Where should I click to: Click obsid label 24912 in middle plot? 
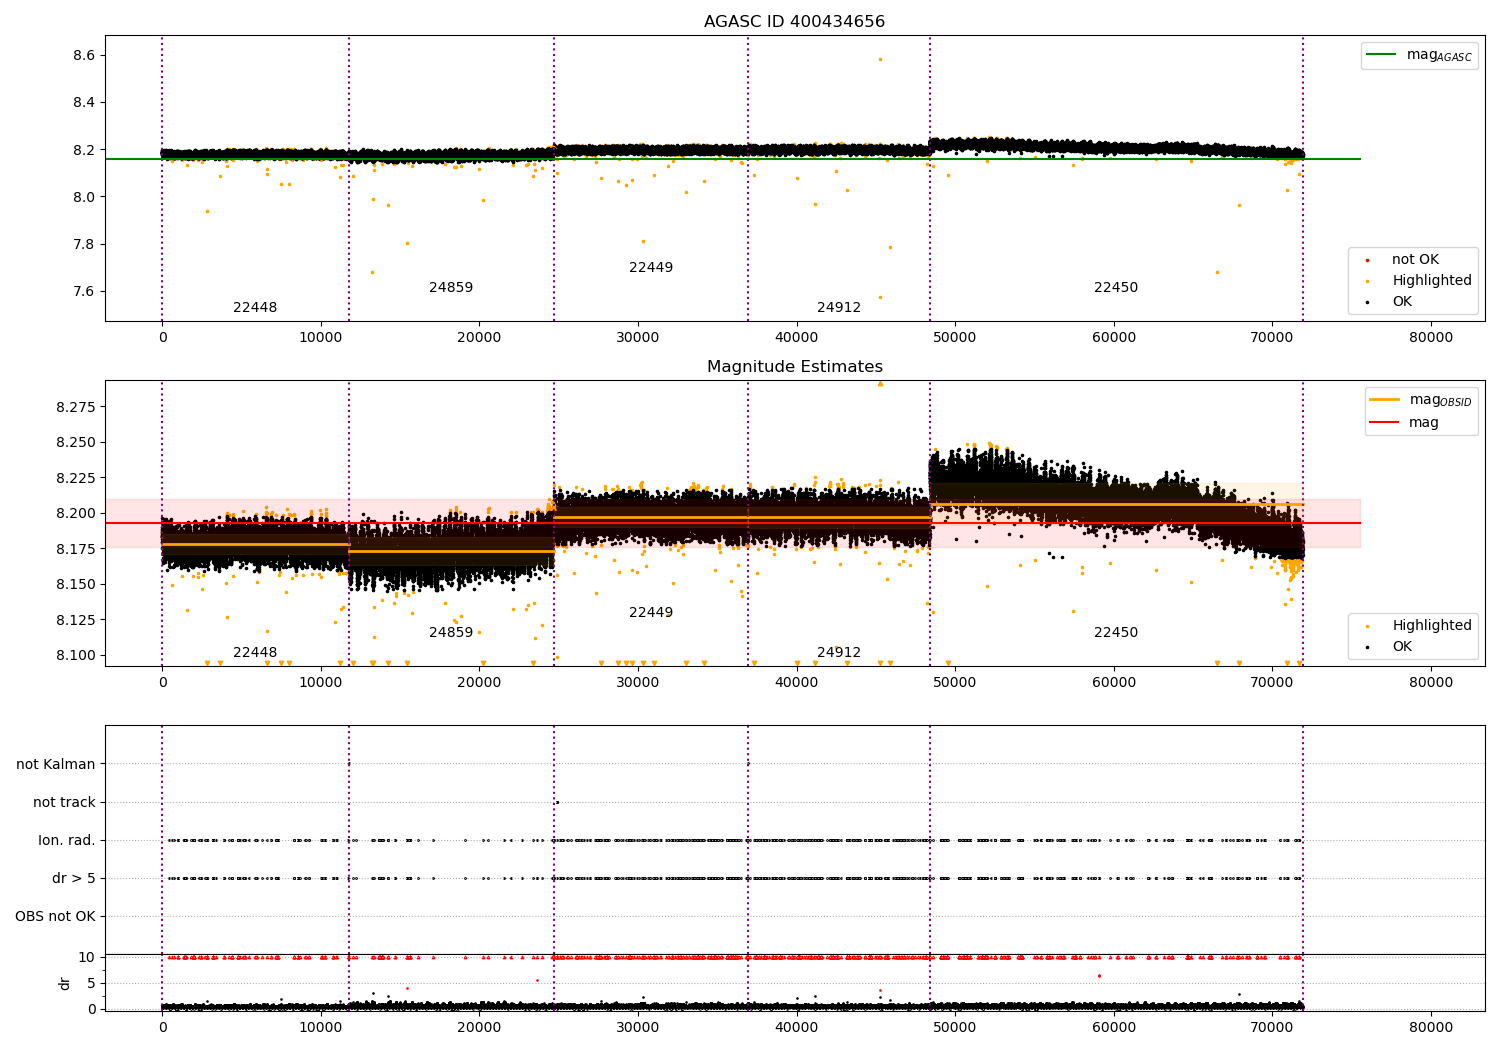click(x=839, y=653)
